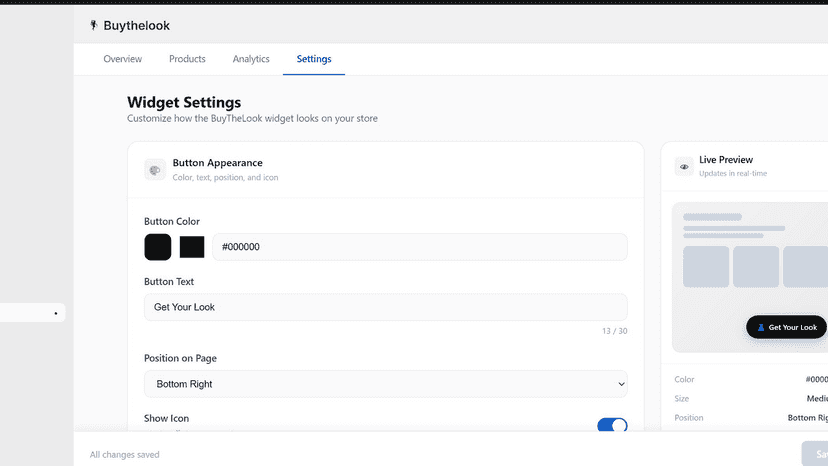Screen dimensions: 828x466
Task: Open the Position on Page dropdown
Action: point(385,384)
